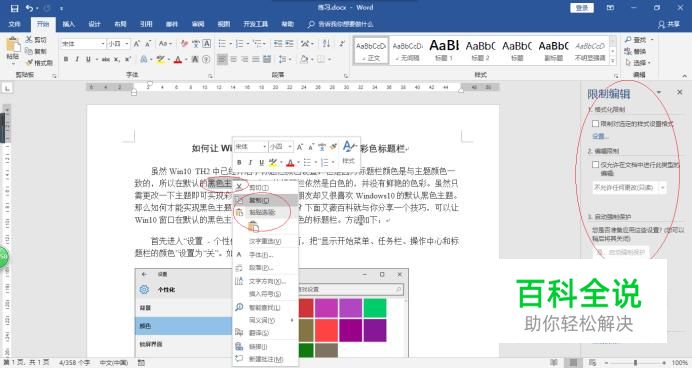Open the Restrict Editing pane options arrow
This screenshot has height=368, width=692.
(659, 92)
